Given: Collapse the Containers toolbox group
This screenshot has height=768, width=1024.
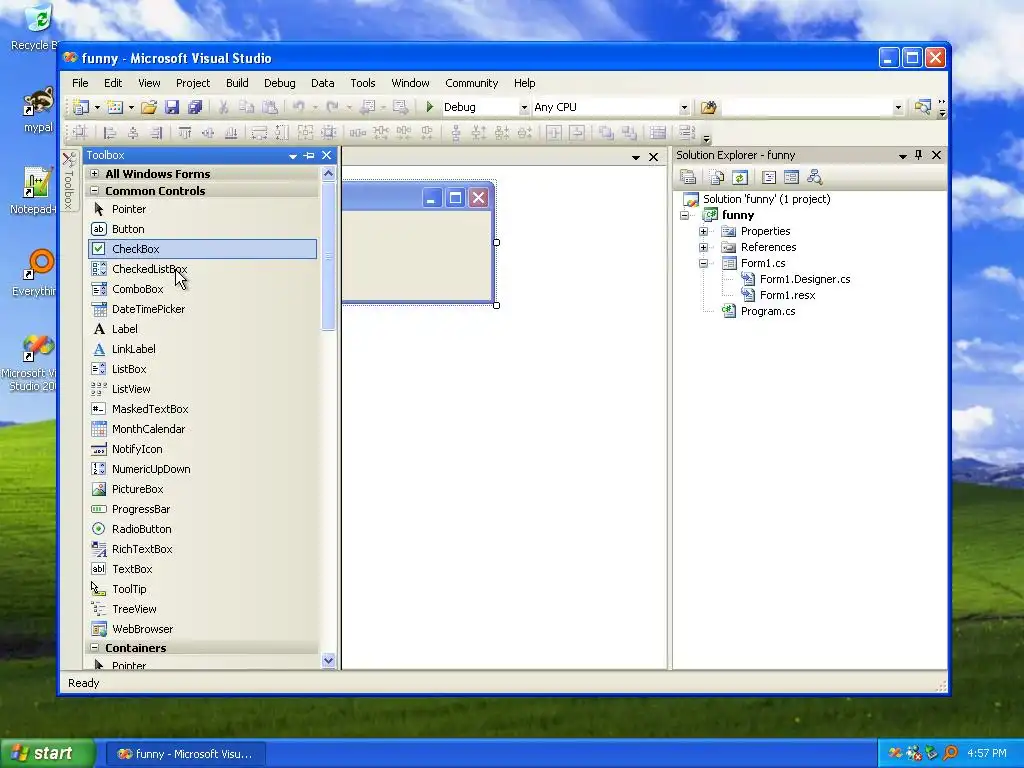Looking at the screenshot, I should (x=95, y=648).
